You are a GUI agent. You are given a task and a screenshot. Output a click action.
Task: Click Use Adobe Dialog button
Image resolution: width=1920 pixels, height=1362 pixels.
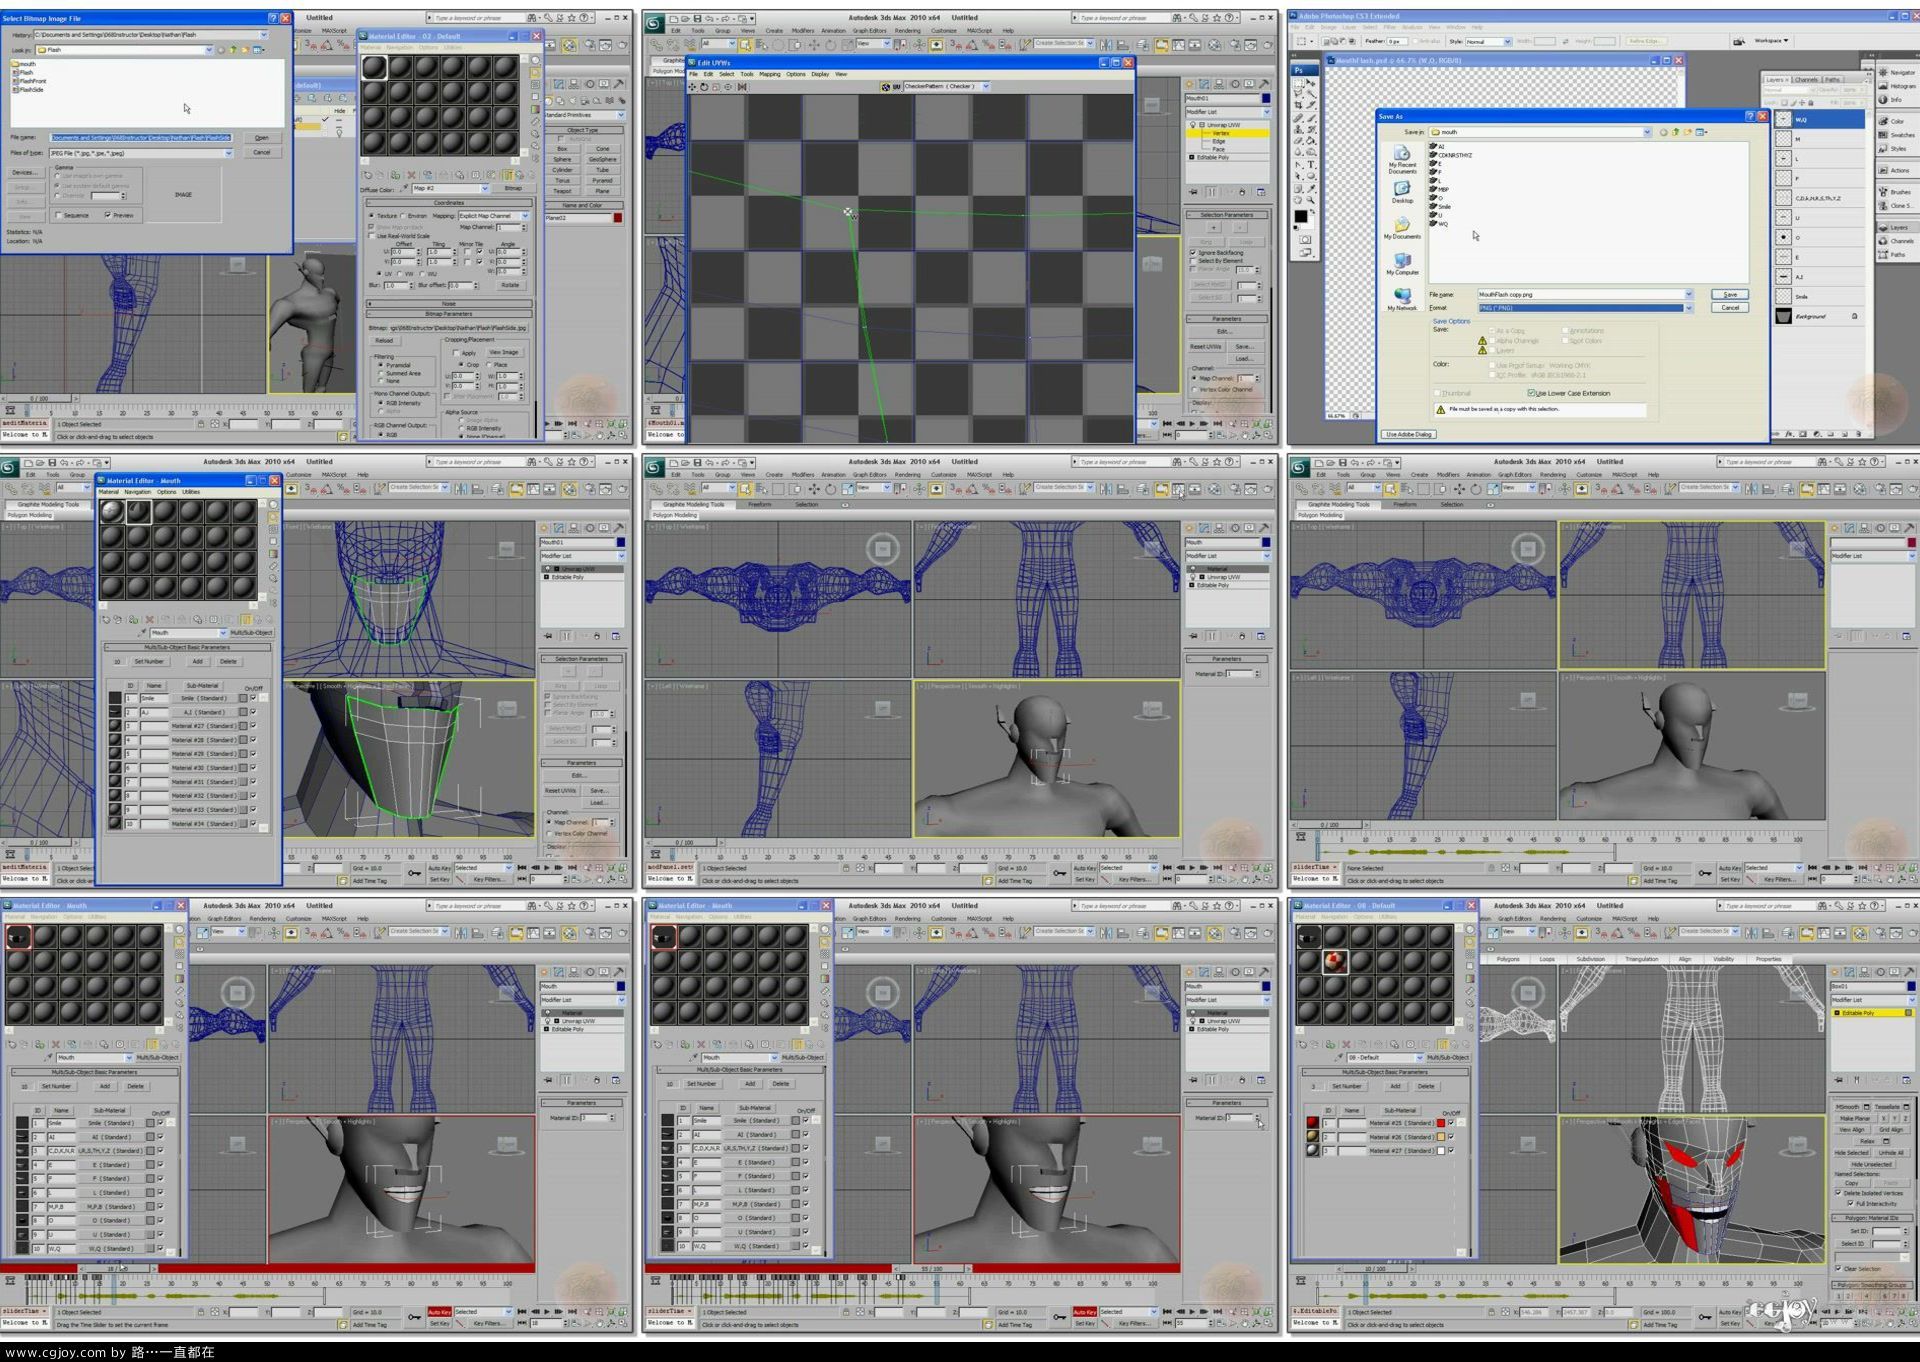pos(1409,434)
